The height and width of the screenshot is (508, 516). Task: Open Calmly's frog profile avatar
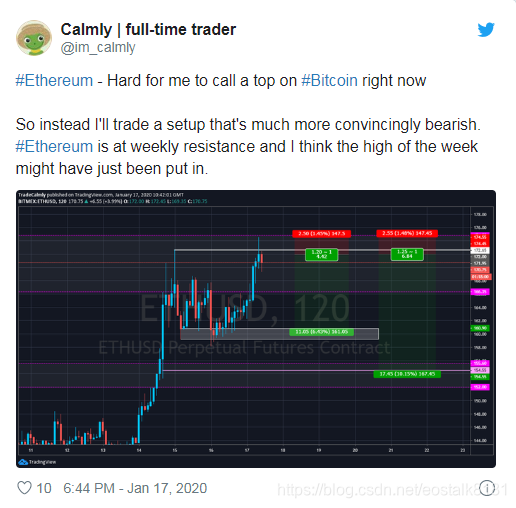[34, 38]
